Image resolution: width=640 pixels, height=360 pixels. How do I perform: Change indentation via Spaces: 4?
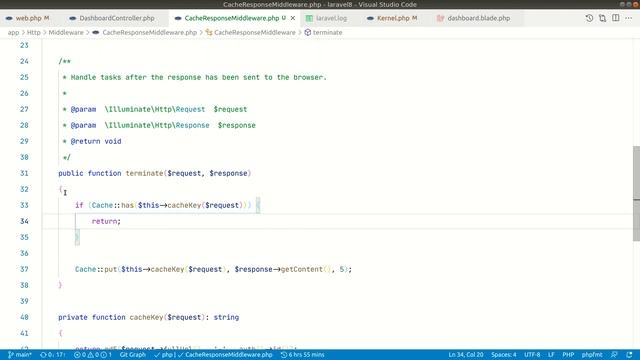(504, 355)
